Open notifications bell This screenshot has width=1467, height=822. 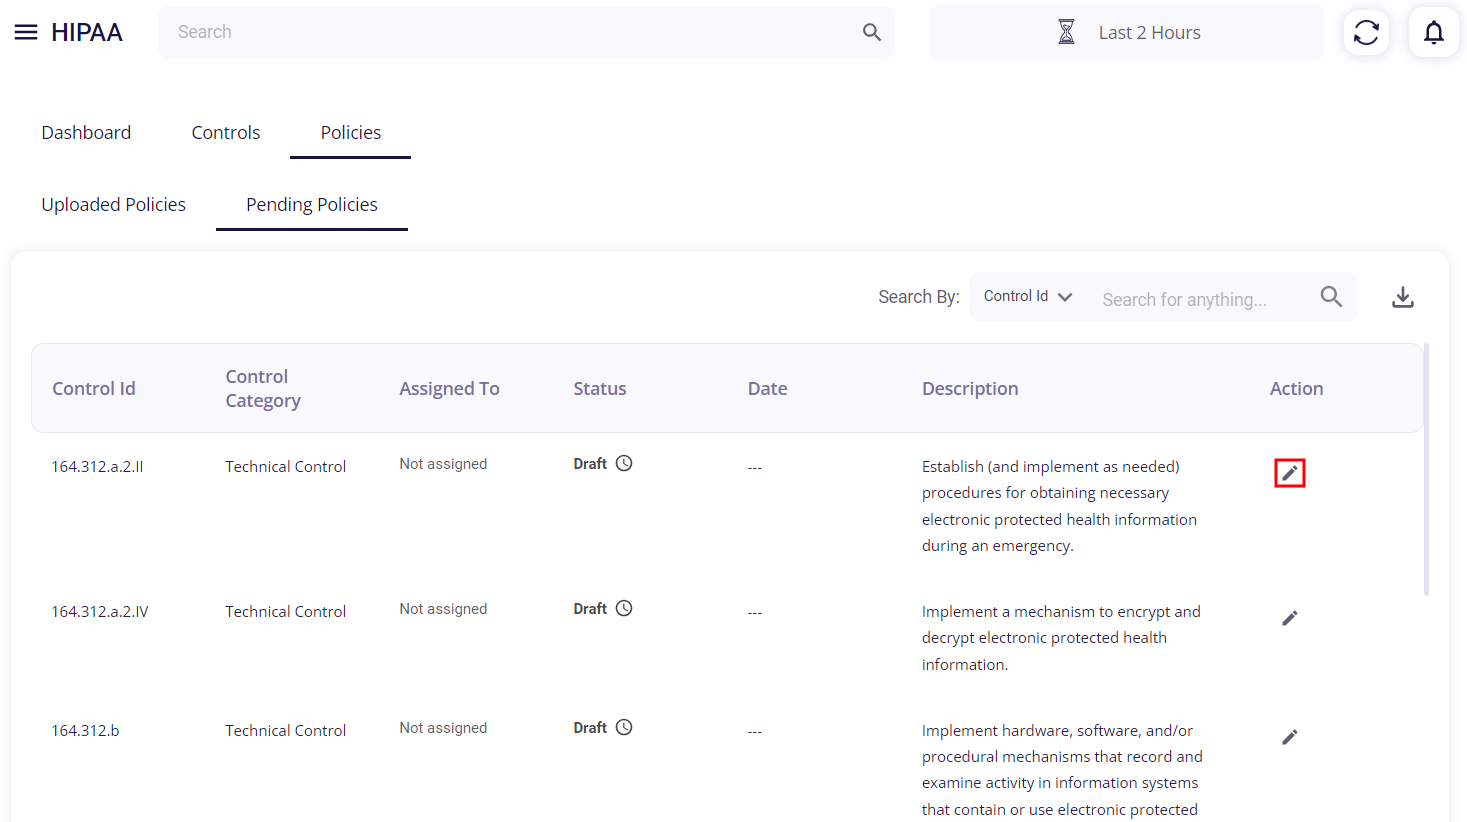coord(1434,32)
